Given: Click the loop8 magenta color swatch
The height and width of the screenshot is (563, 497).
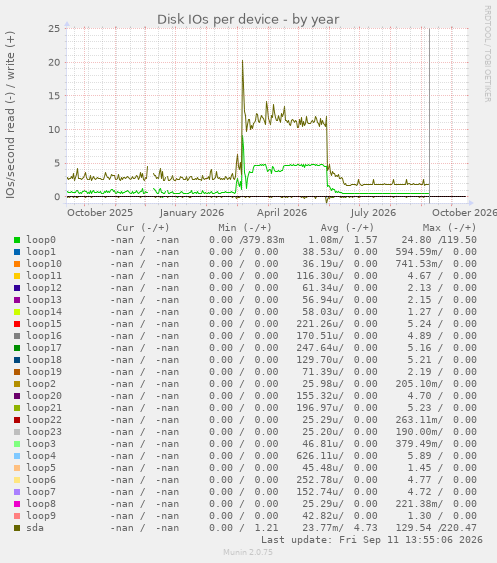Looking at the screenshot, I should coord(17,504).
